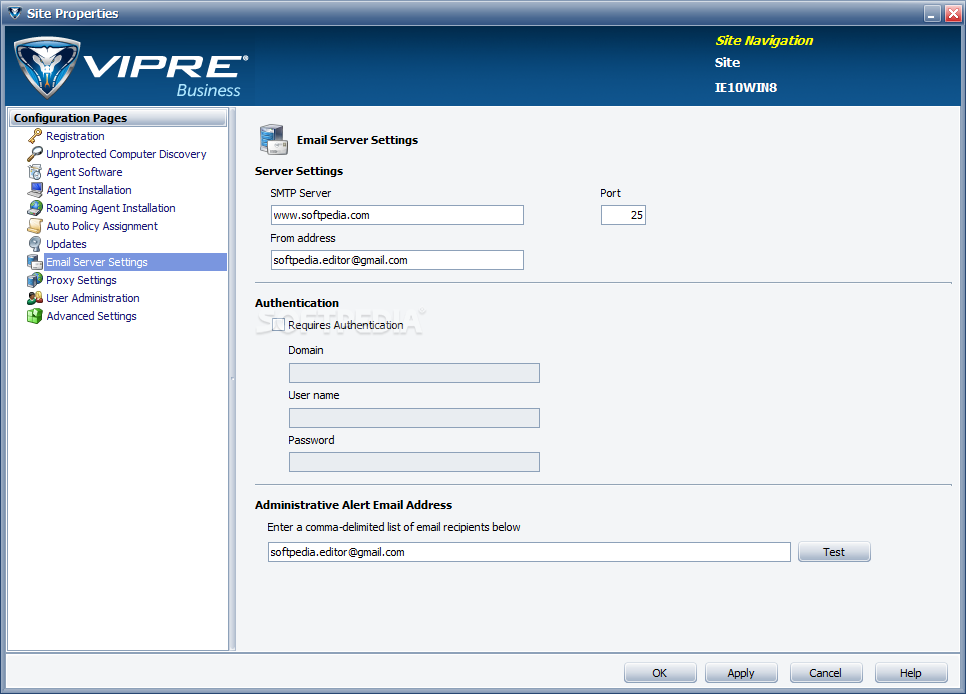The height and width of the screenshot is (694, 966).
Task: Close the Site Properties window
Action: pos(953,14)
